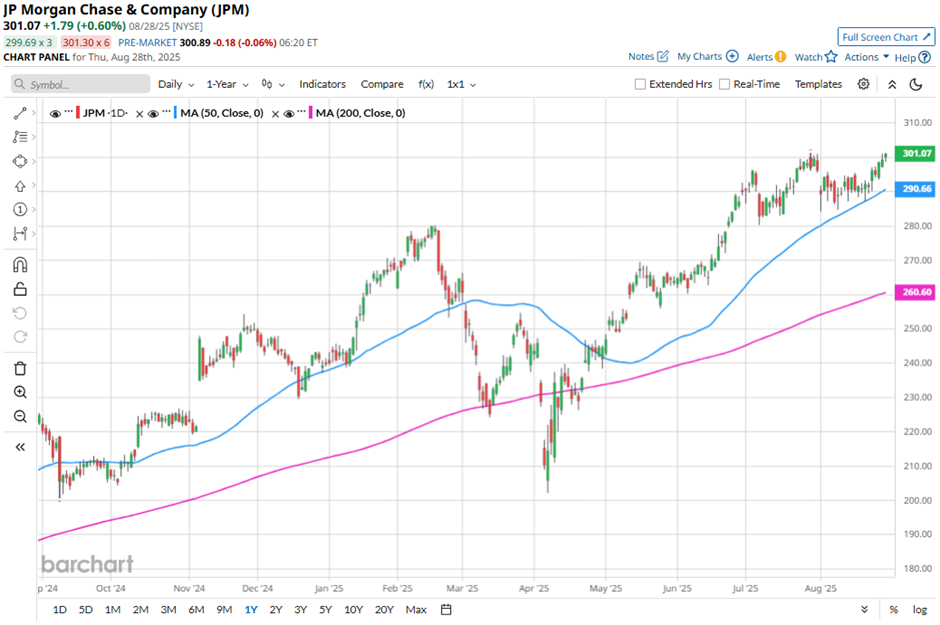Open the 1x1 grid layout dropdown
This screenshot has width=940, height=625.
461,84
